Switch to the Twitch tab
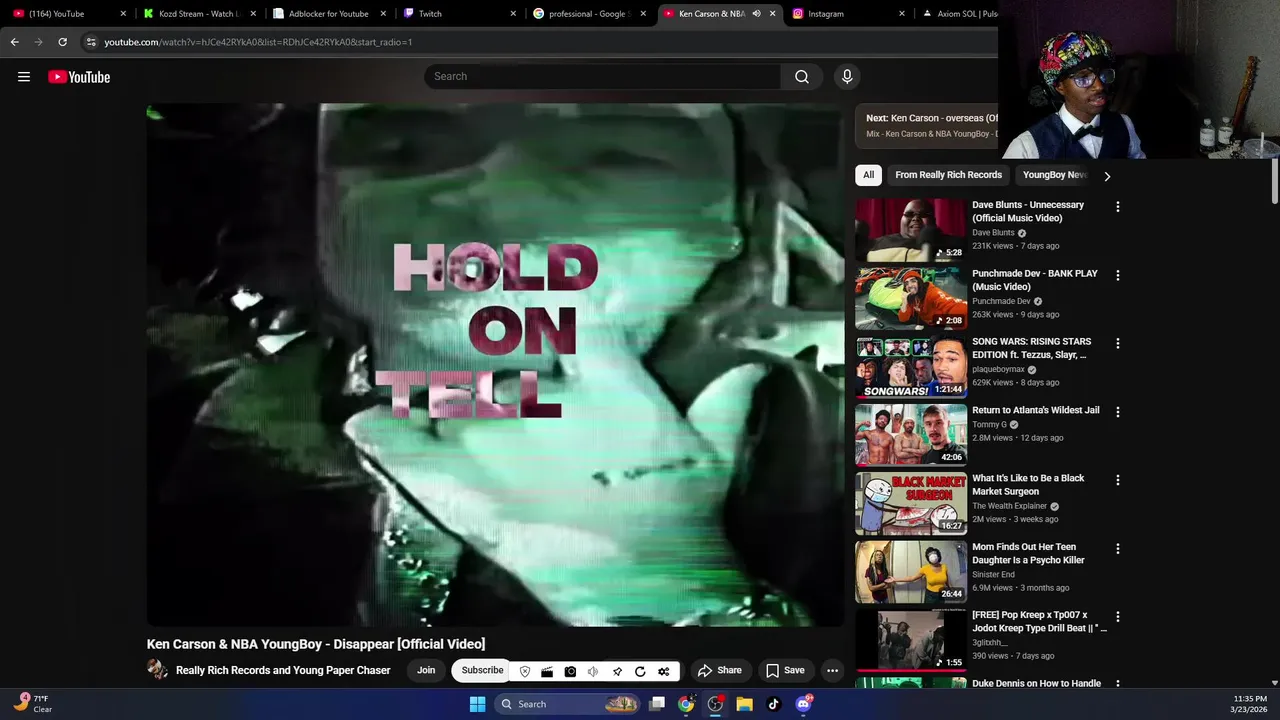Image resolution: width=1280 pixels, height=720 pixels. (458, 14)
